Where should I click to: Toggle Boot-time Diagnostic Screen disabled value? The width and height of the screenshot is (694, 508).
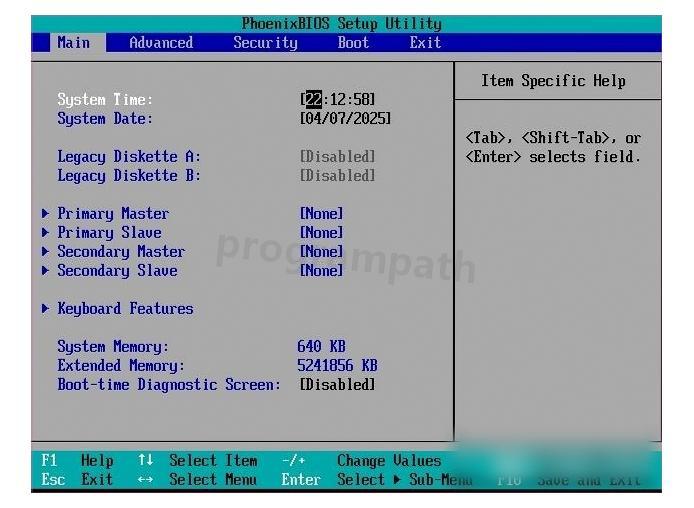pyautogui.click(x=338, y=385)
